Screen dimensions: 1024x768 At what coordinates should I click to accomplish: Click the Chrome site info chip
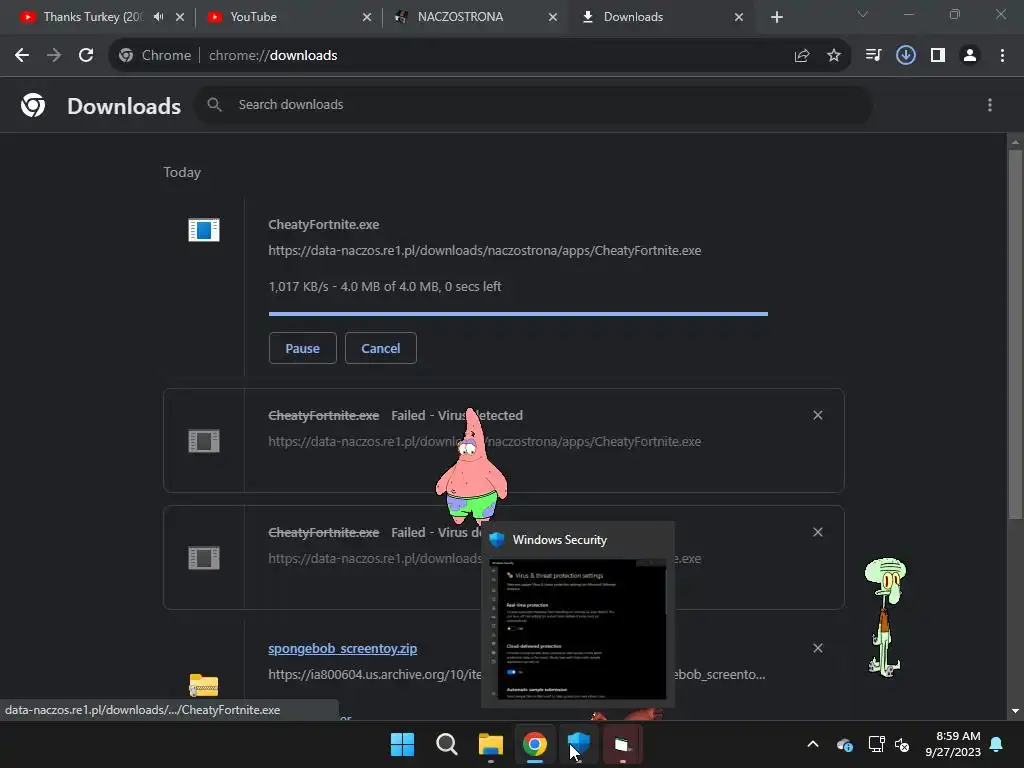point(155,56)
